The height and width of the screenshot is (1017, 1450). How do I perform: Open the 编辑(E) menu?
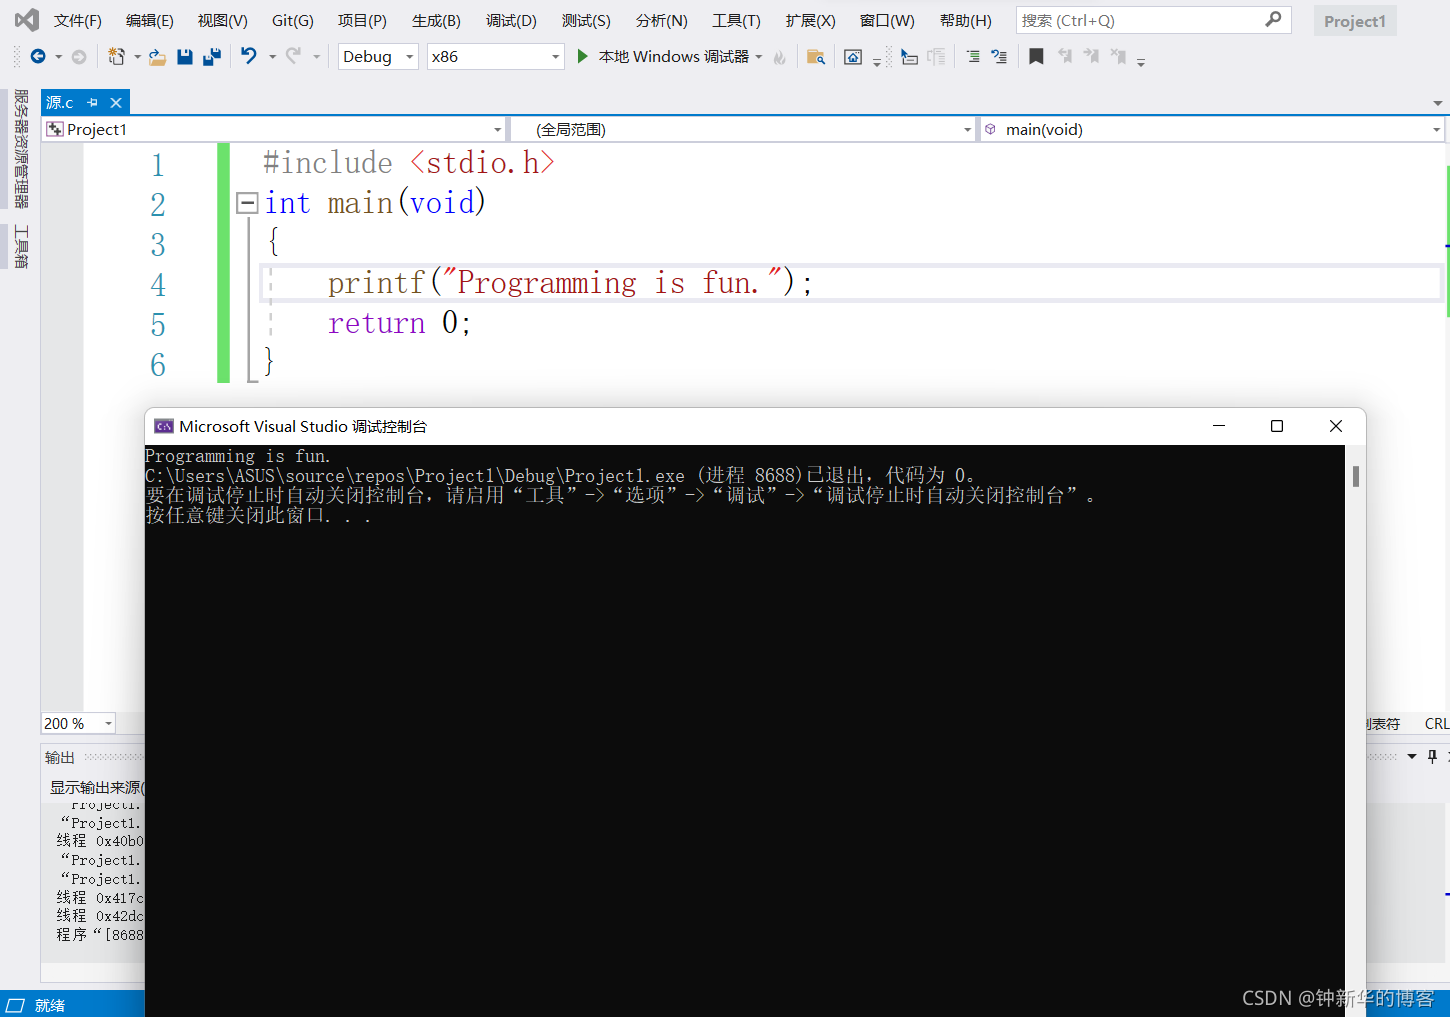[149, 20]
